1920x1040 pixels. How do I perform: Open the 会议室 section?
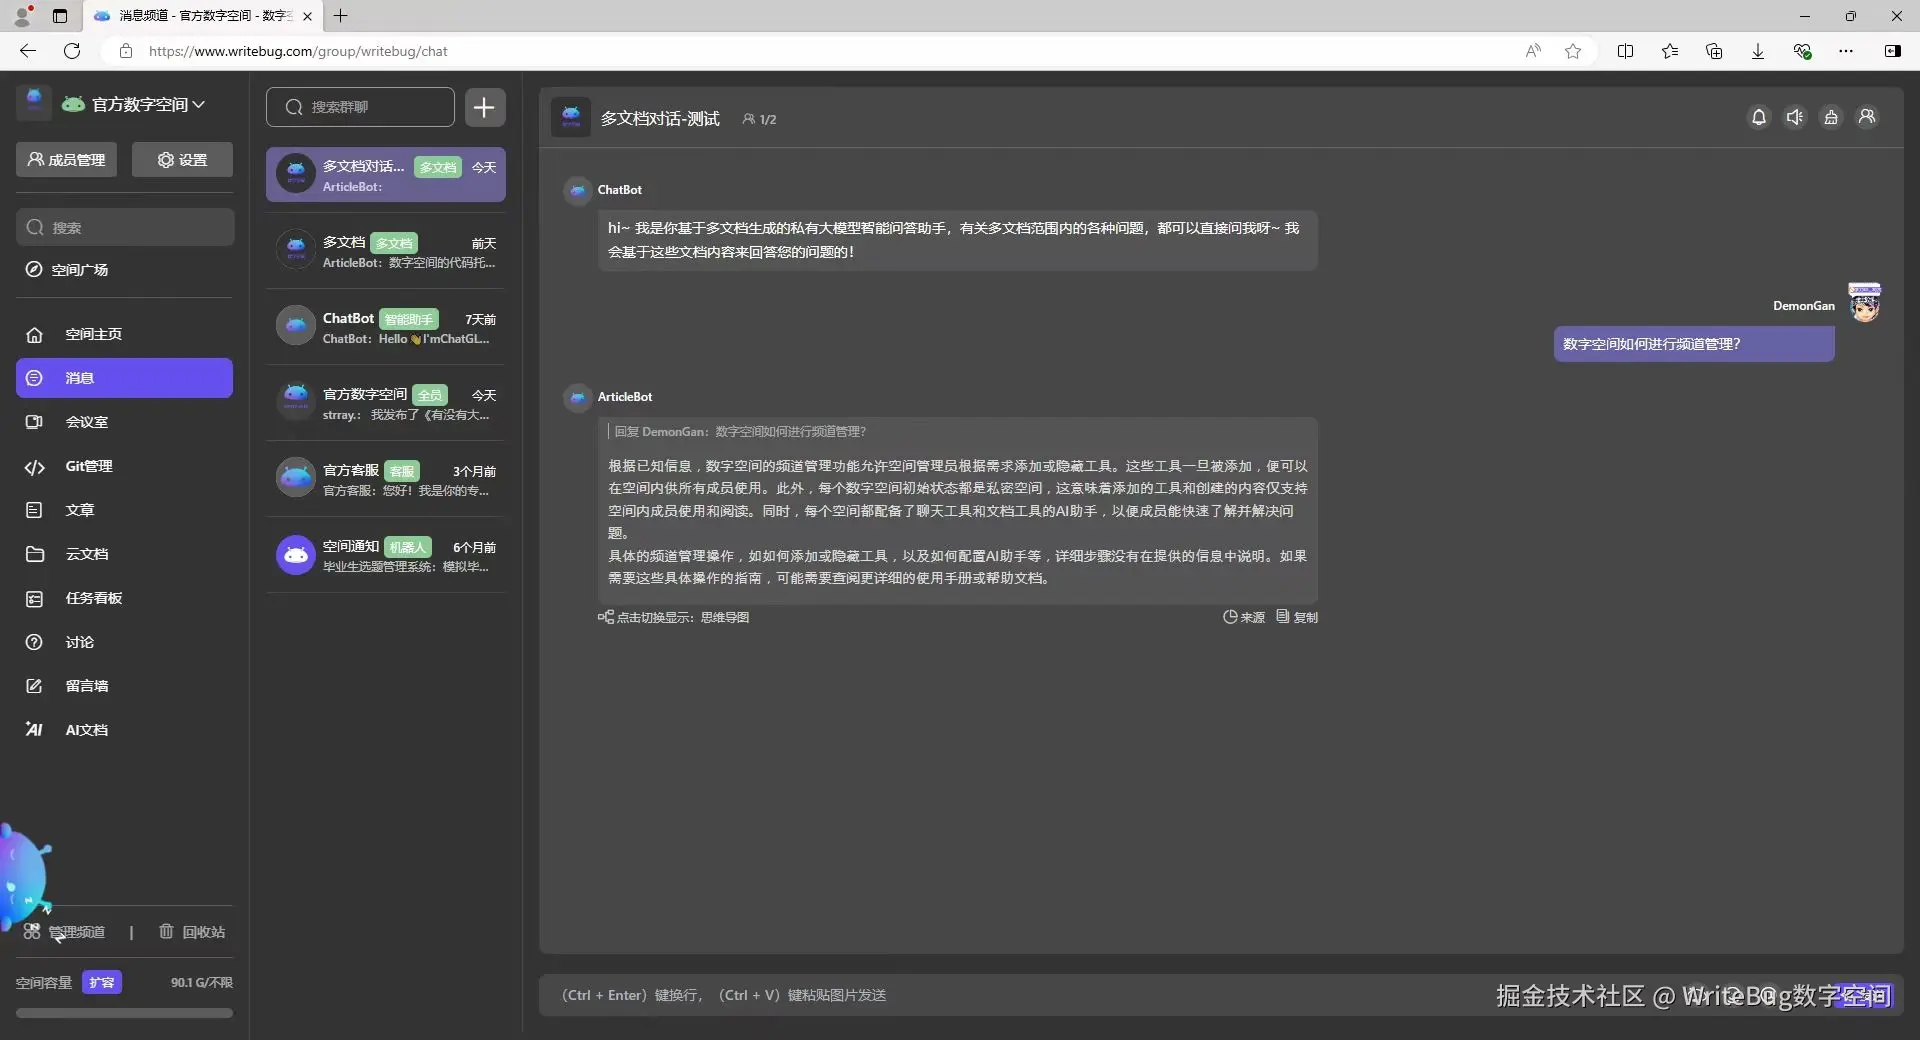tap(87, 422)
